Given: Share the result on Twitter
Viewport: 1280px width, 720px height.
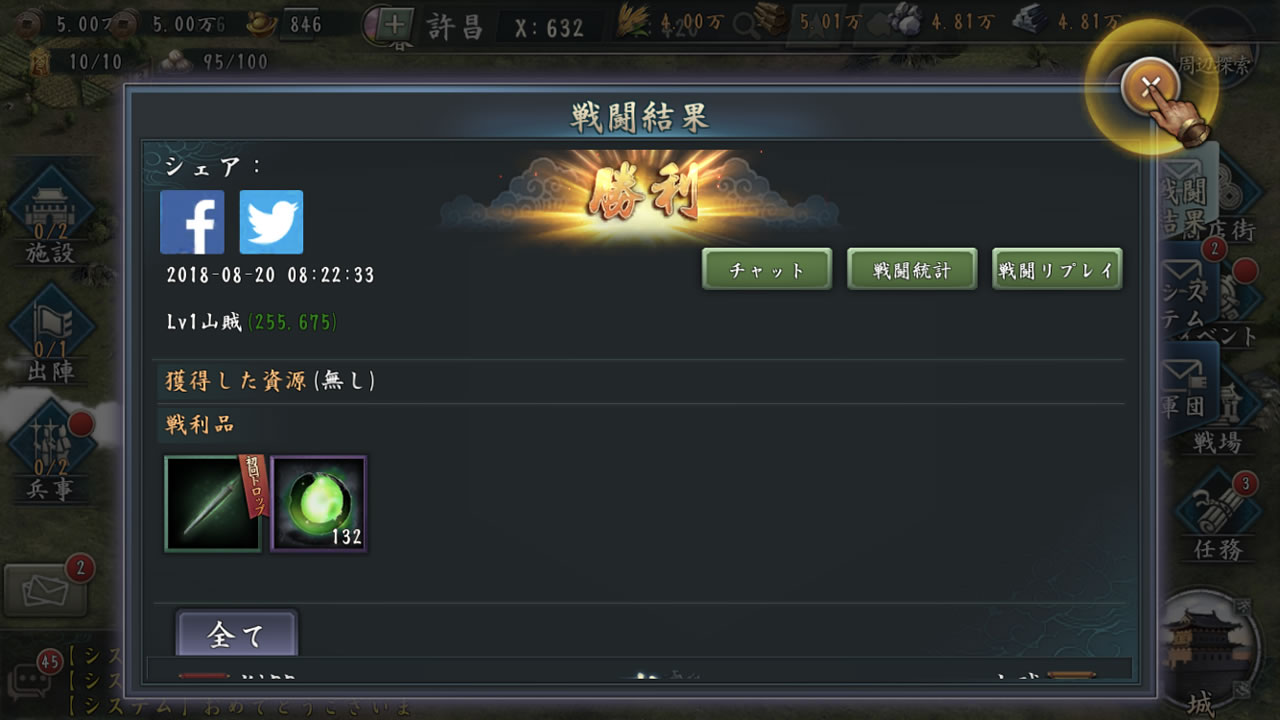Looking at the screenshot, I should [271, 222].
